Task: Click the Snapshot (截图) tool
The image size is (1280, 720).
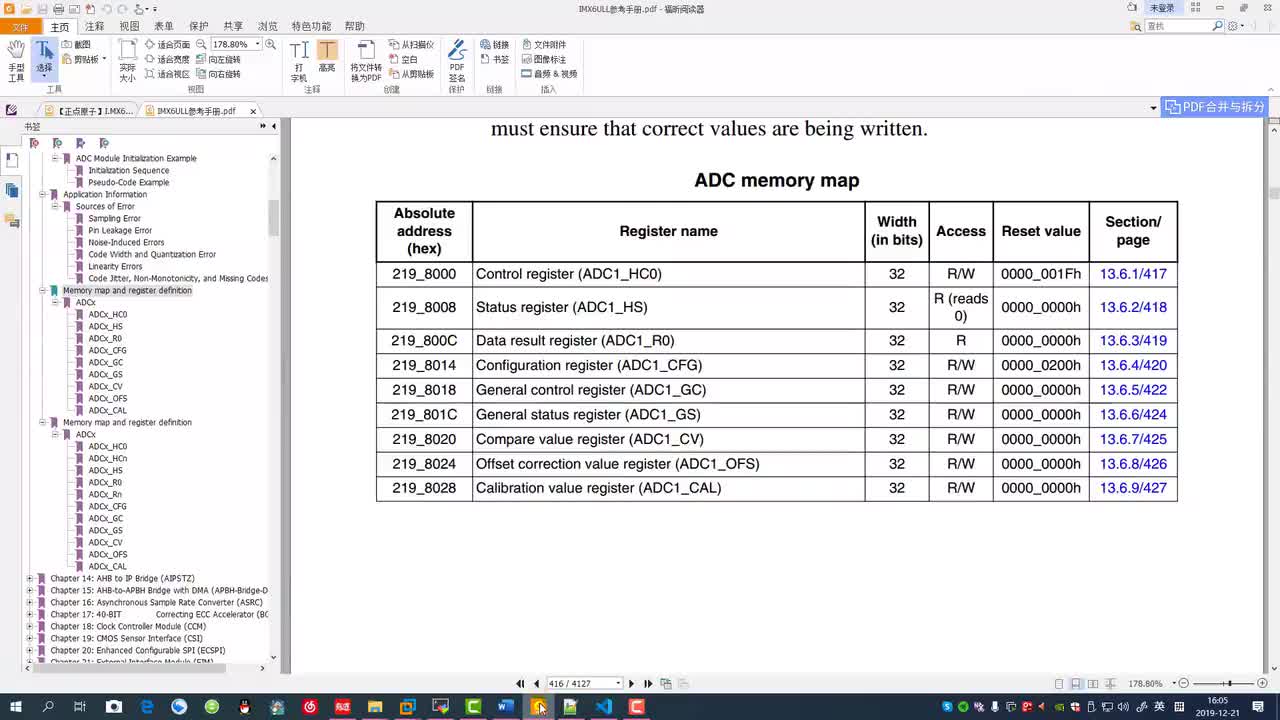Action: coord(76,44)
